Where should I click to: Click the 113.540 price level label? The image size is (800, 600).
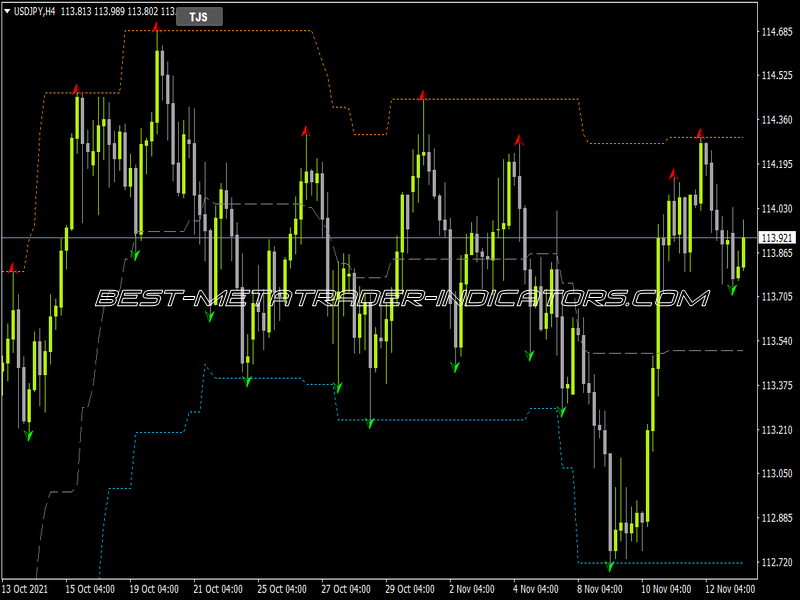(x=777, y=341)
